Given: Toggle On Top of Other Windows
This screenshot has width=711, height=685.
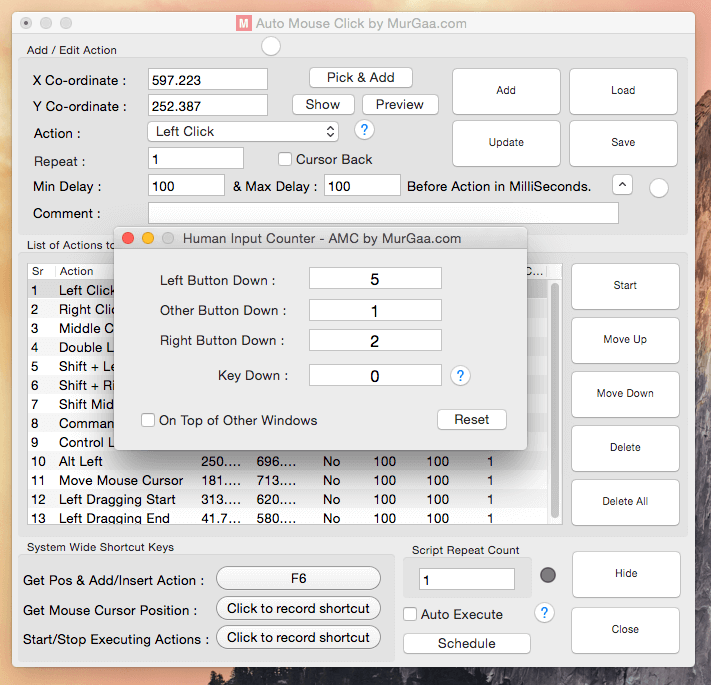Looking at the screenshot, I should [x=148, y=420].
